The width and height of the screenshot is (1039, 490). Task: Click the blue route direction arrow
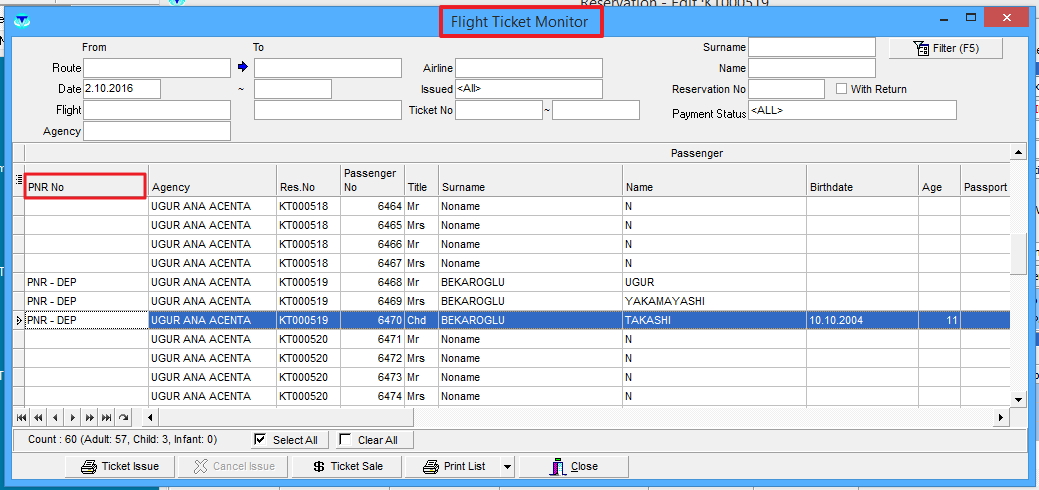click(242, 68)
